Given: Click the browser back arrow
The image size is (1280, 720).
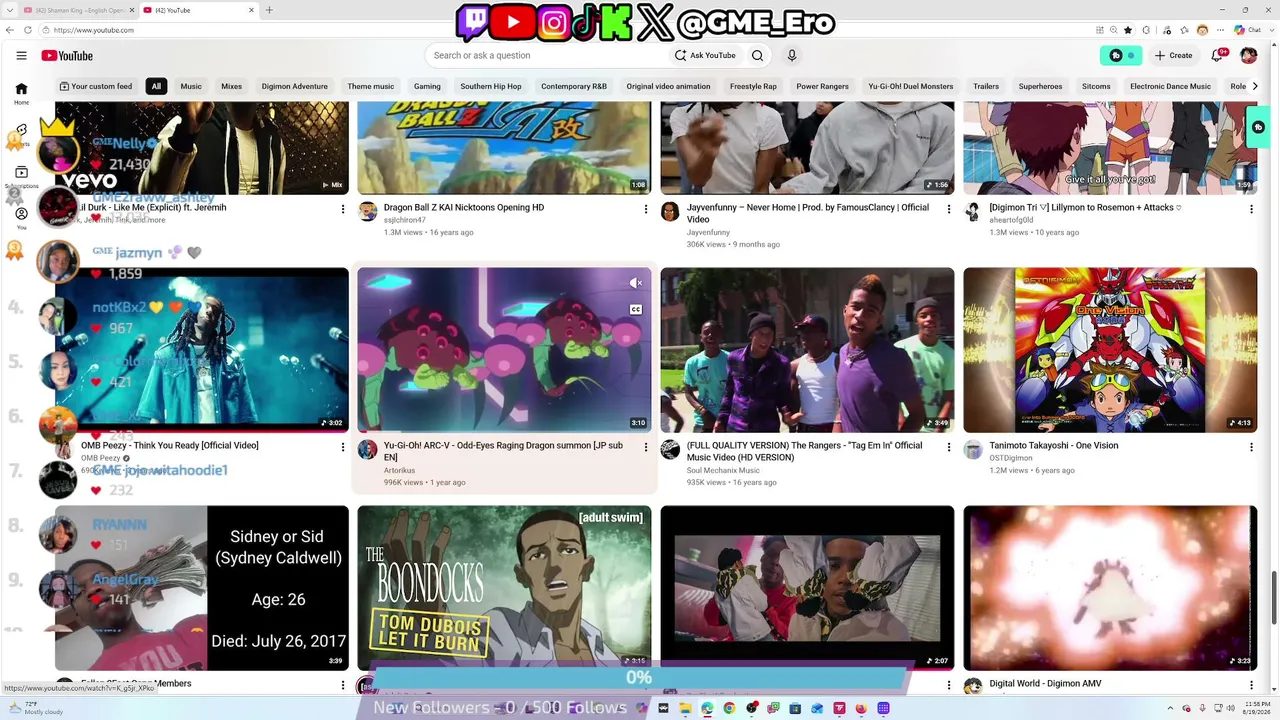Looking at the screenshot, I should [8, 30].
